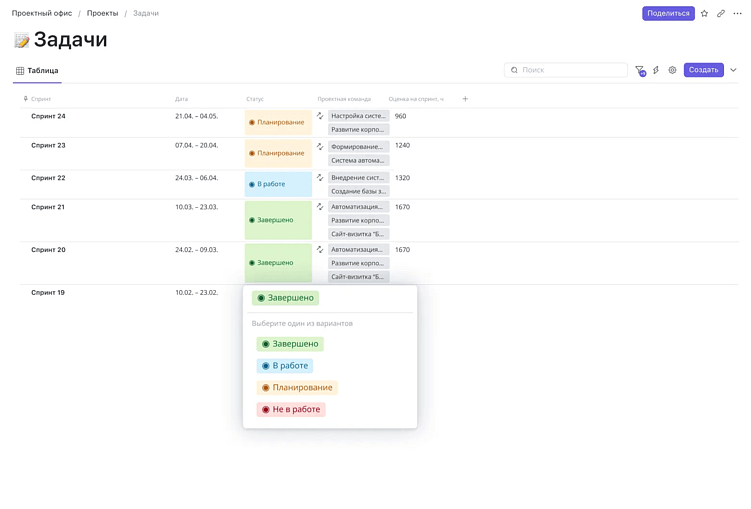Open Развитие корпо... tag in Спринт 24

tap(359, 130)
